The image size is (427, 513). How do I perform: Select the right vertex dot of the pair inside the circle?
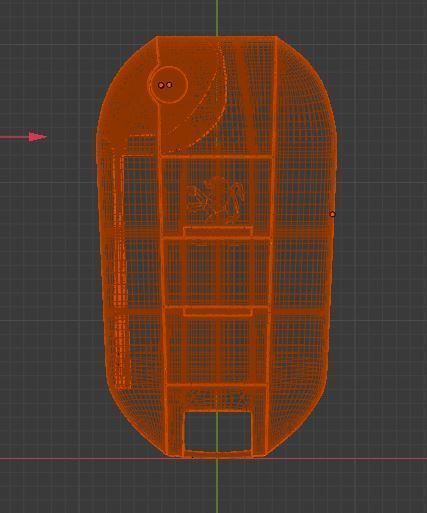pyautogui.click(x=169, y=85)
